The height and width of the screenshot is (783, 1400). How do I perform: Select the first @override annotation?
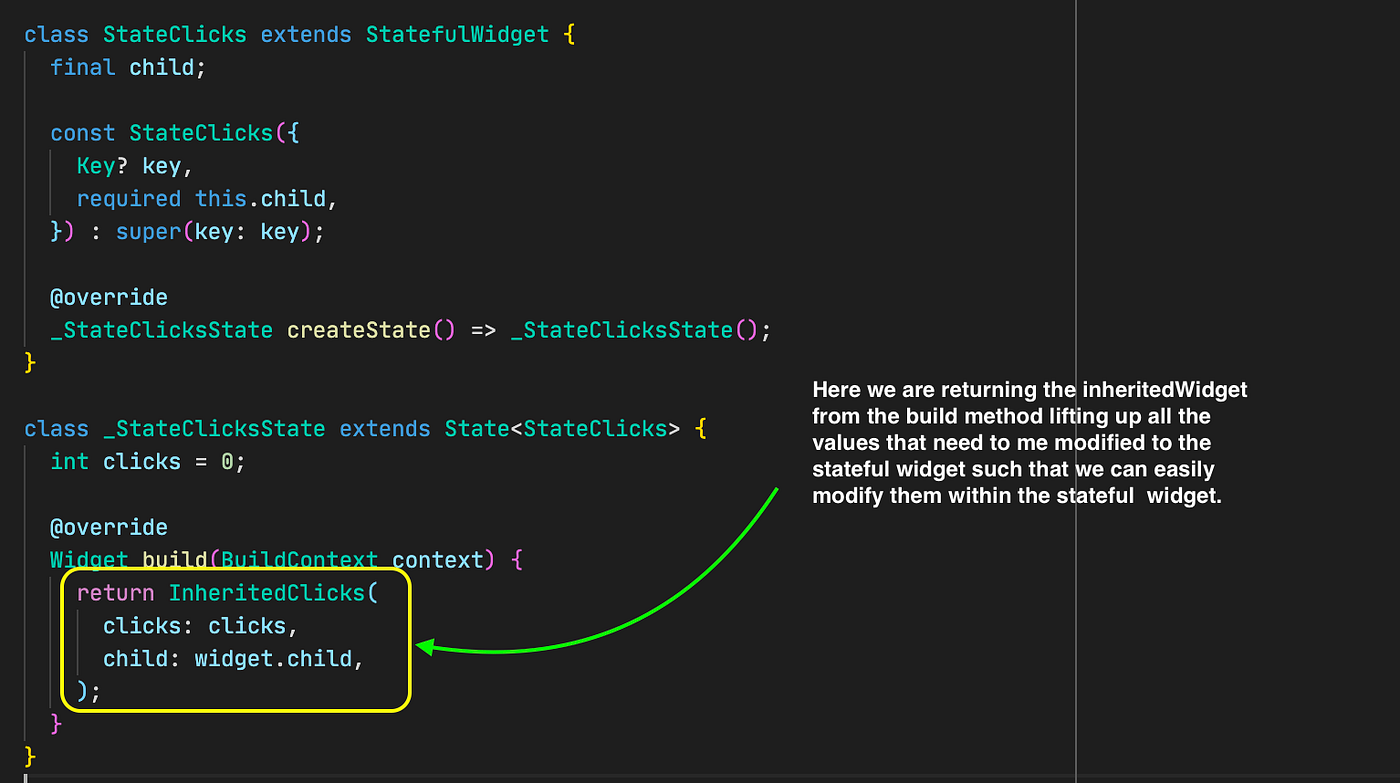[109, 296]
